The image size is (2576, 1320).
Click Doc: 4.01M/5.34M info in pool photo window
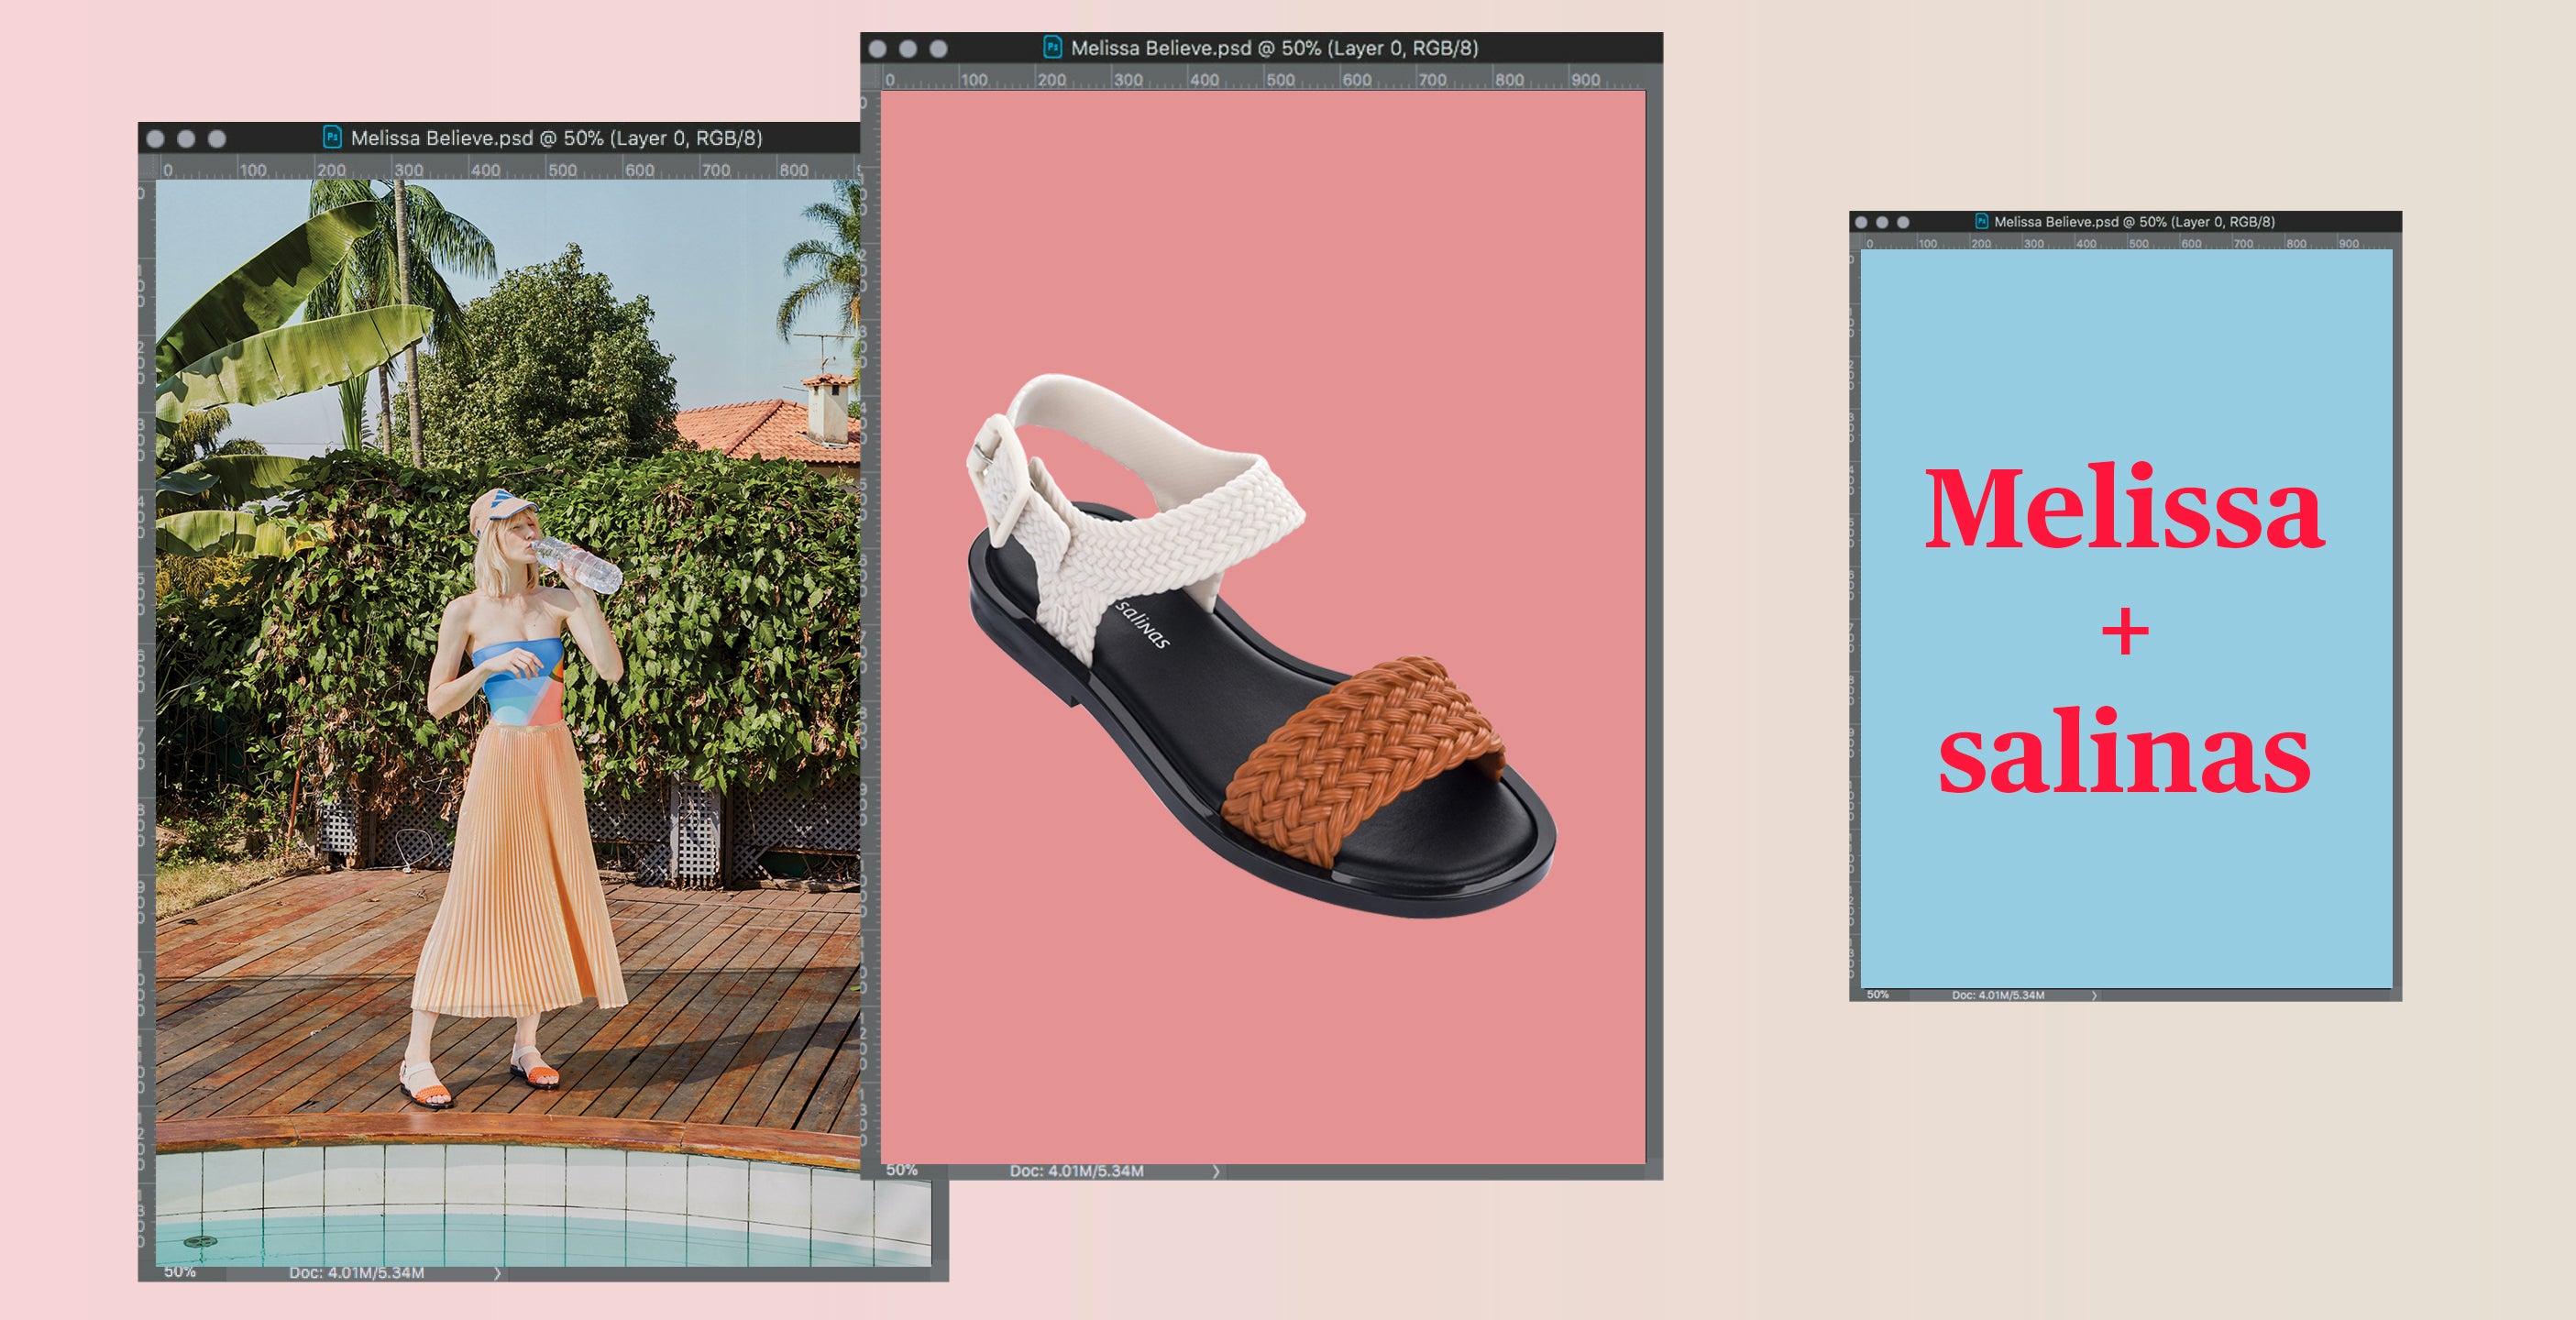tap(357, 1273)
